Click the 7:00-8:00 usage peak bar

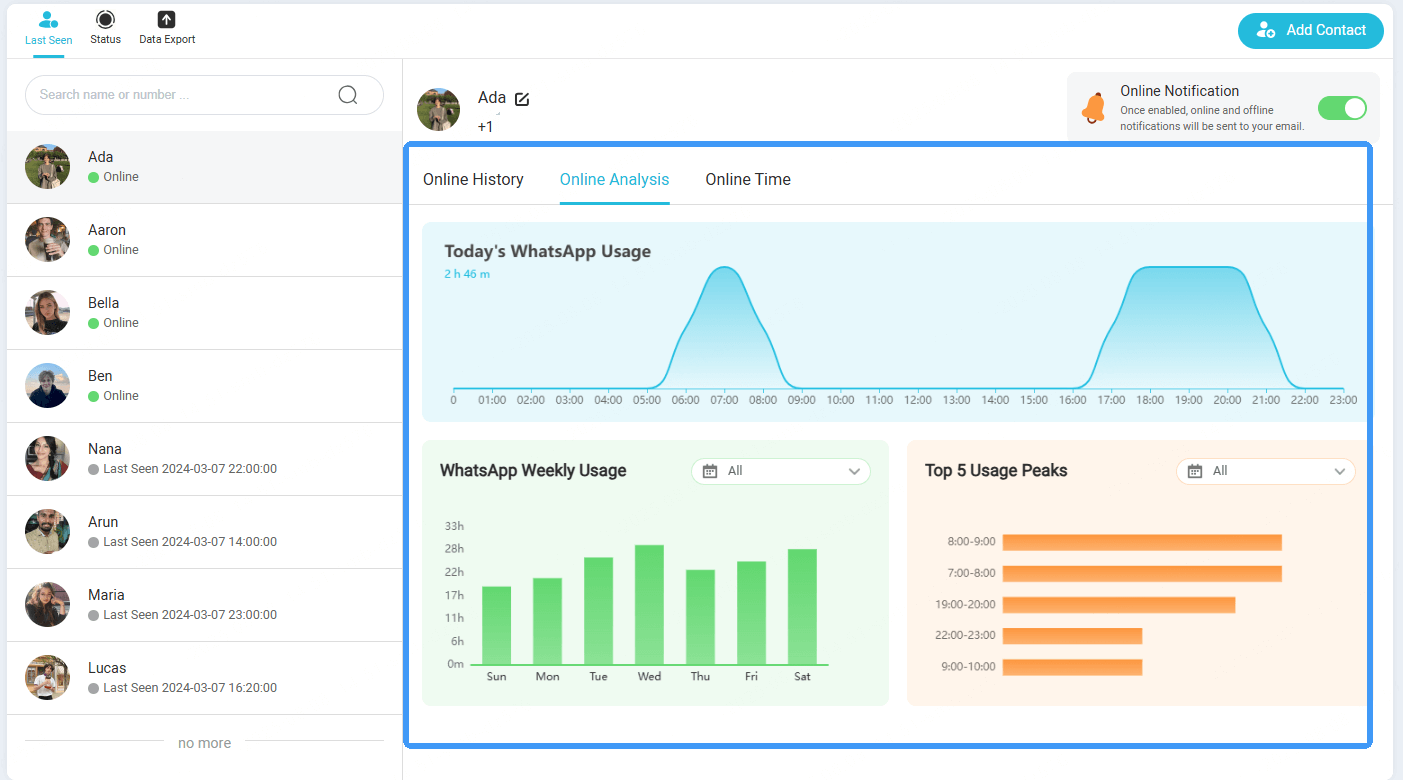[x=1142, y=574]
